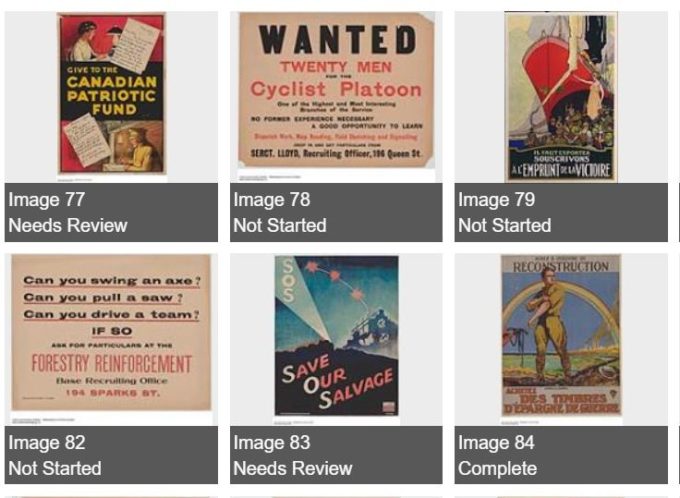Click the Image 84 label
680x498 pixels.
tap(496, 442)
